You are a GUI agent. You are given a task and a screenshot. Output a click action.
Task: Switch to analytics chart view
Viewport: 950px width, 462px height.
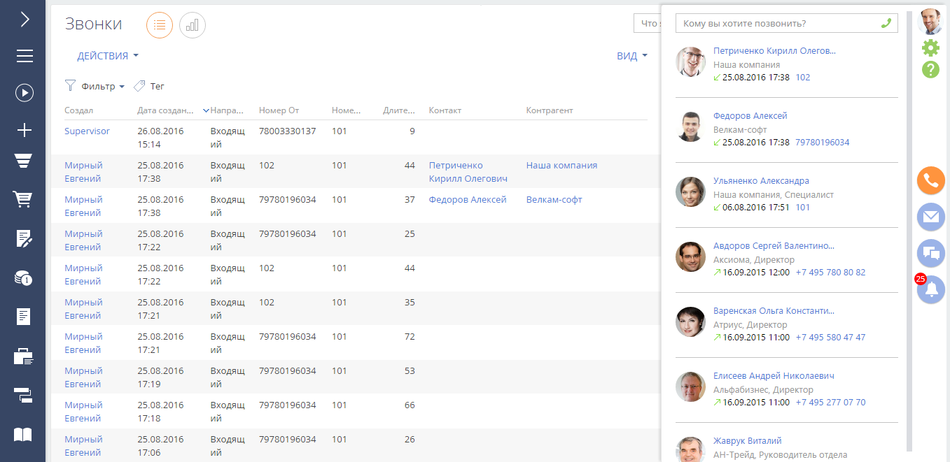192,25
